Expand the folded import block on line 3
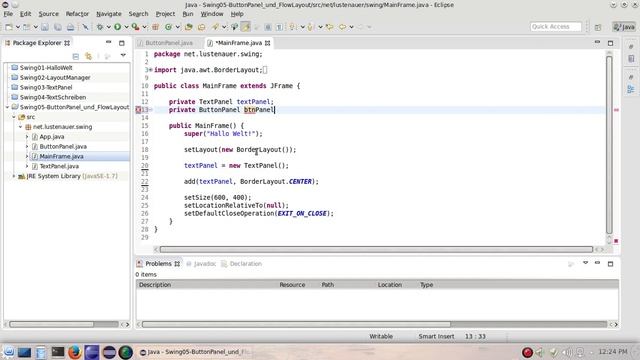The width and height of the screenshot is (640, 360). (151, 70)
